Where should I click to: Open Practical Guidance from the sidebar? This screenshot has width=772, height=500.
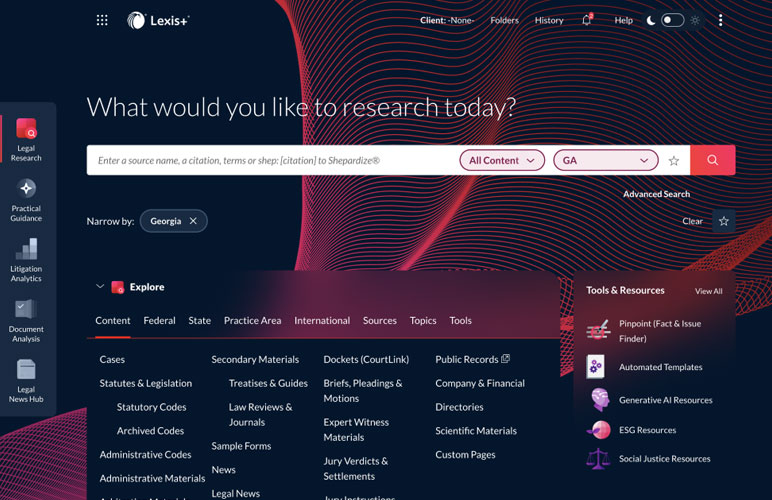[26, 200]
